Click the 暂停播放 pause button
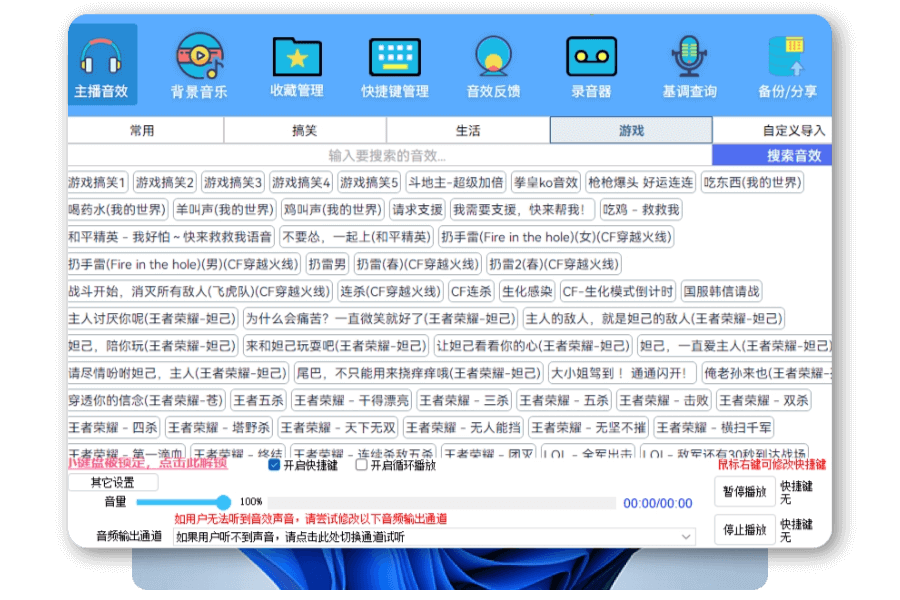Screen dimensions: 900x600 (x=743, y=491)
